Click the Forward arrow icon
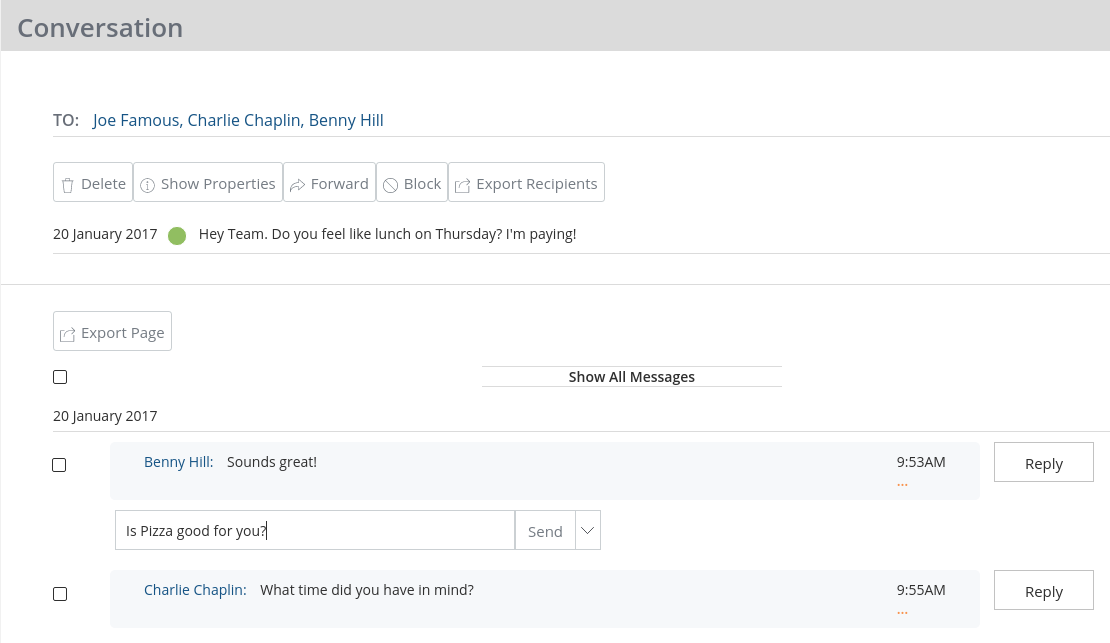The image size is (1110, 643). click(297, 185)
